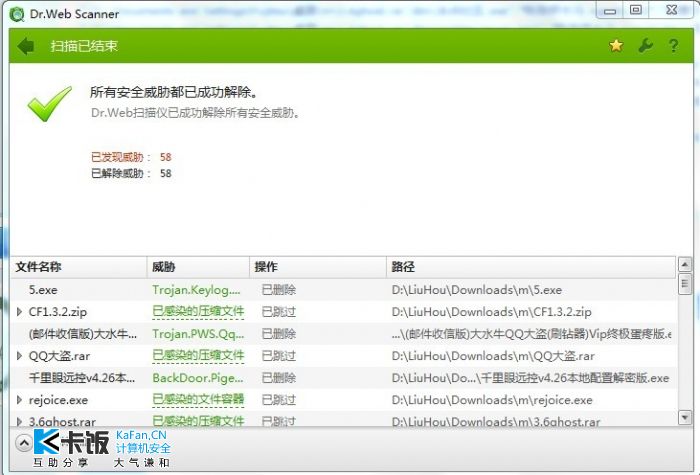
Task: Expand the rejoice.exe container entry
Action: pos(19,400)
